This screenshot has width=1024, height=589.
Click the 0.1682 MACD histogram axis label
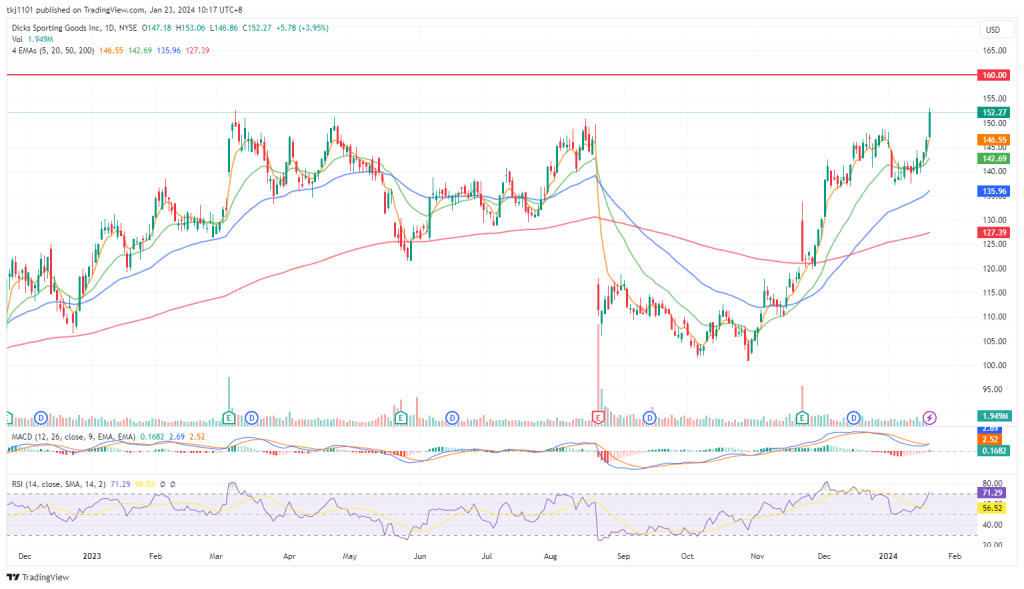[x=993, y=451]
